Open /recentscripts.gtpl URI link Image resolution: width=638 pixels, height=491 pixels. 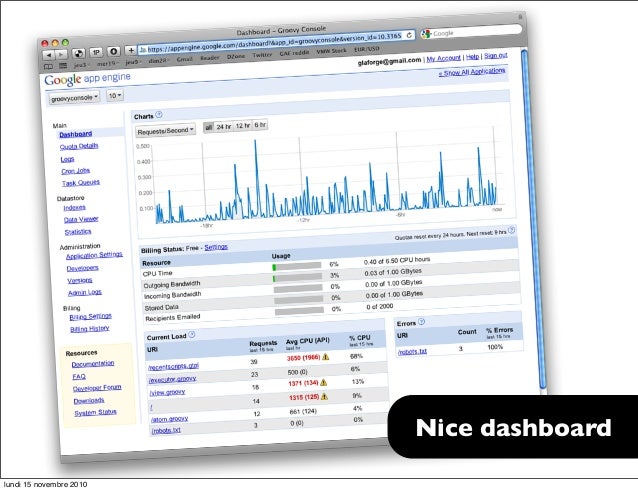point(174,366)
